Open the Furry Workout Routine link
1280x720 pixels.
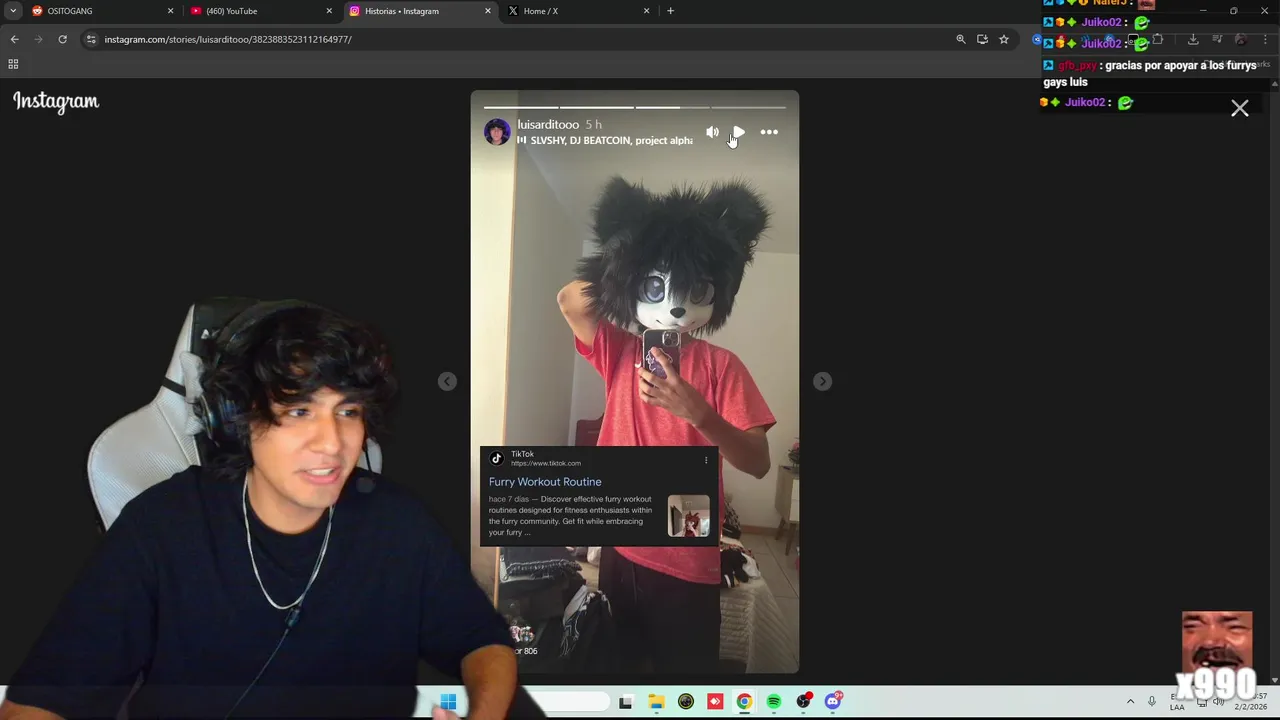click(545, 482)
